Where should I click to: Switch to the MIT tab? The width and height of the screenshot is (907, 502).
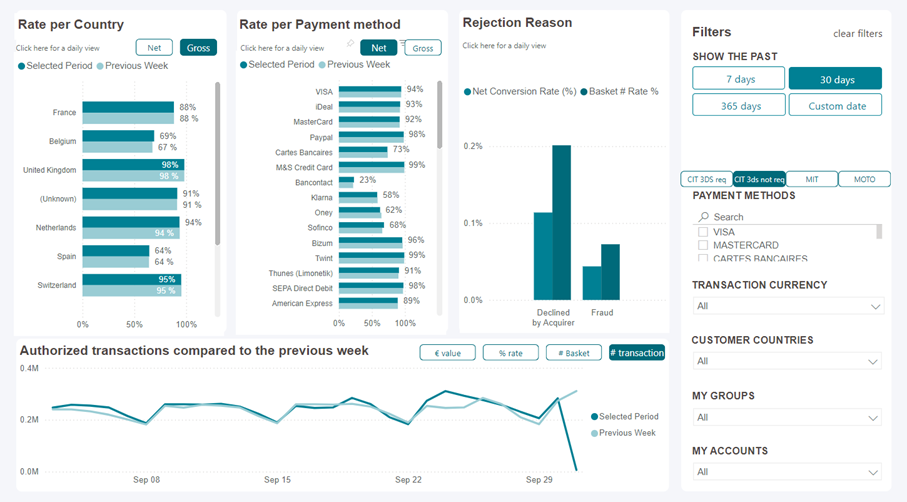tap(811, 180)
